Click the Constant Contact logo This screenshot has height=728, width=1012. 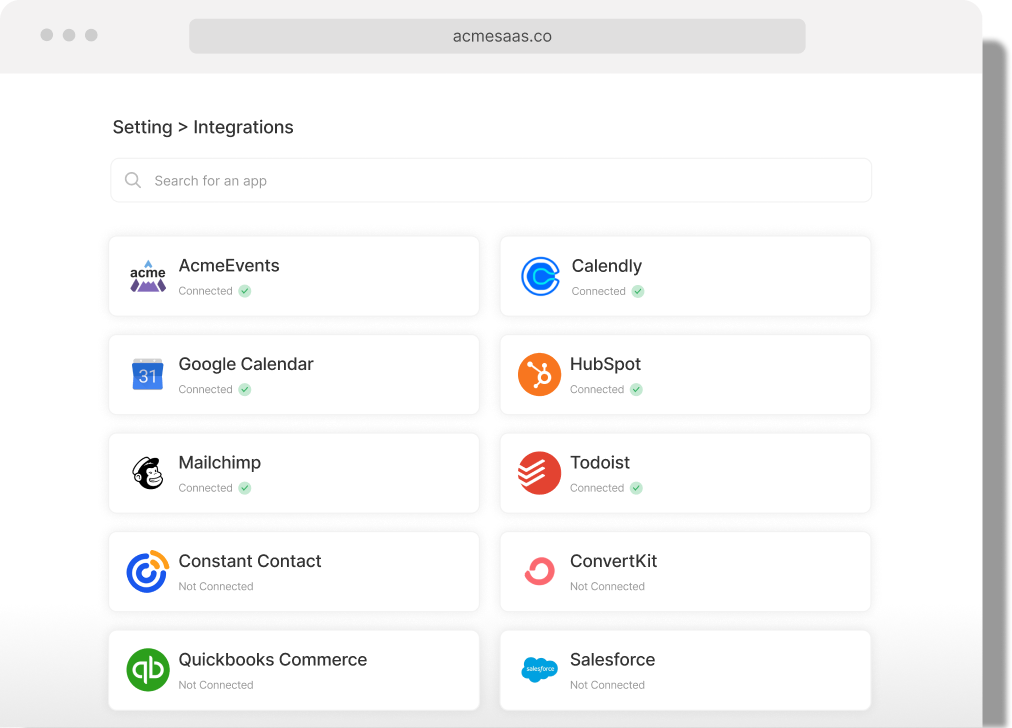coord(148,571)
